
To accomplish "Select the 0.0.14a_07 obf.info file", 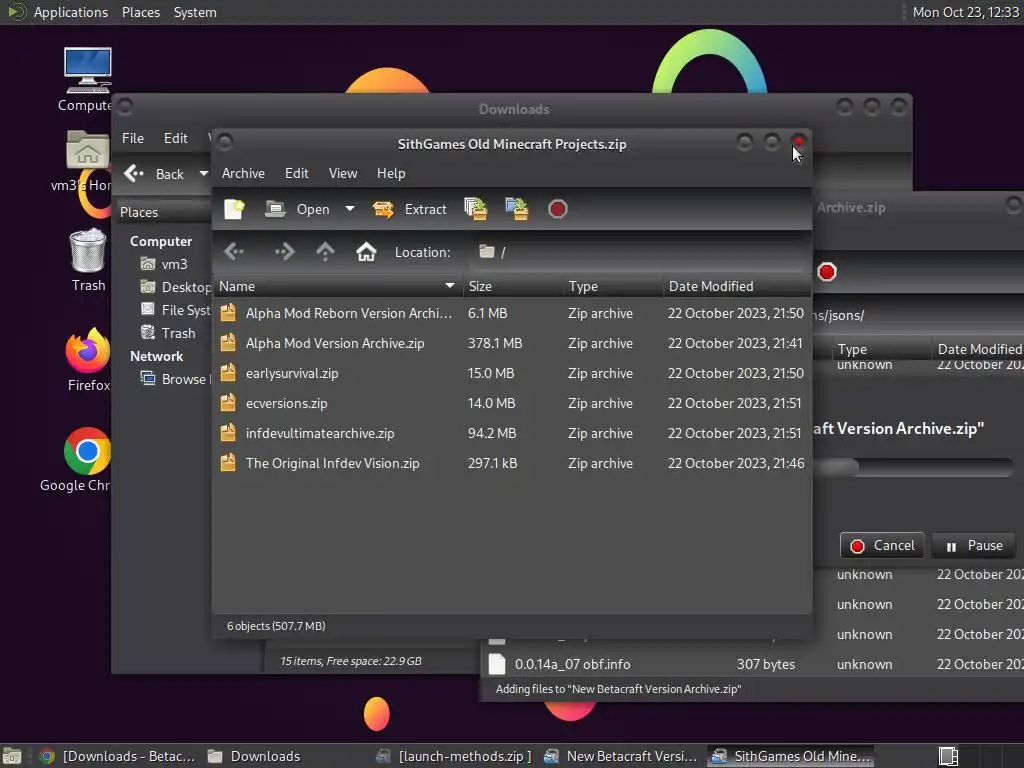I will (x=754, y=664).
